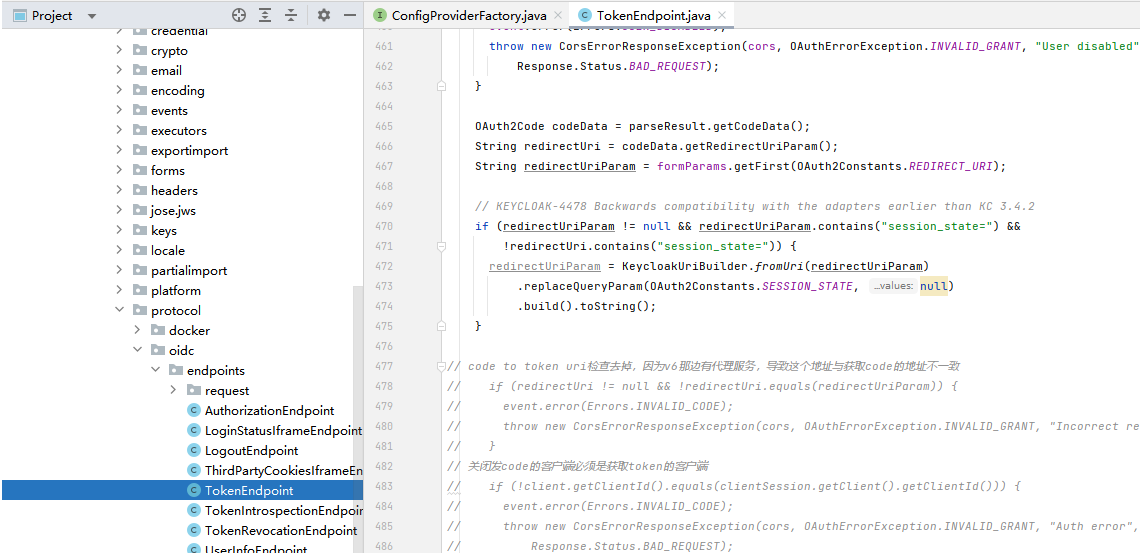The image size is (1142, 553).
Task: Expand the platform folder
Action: click(x=119, y=290)
